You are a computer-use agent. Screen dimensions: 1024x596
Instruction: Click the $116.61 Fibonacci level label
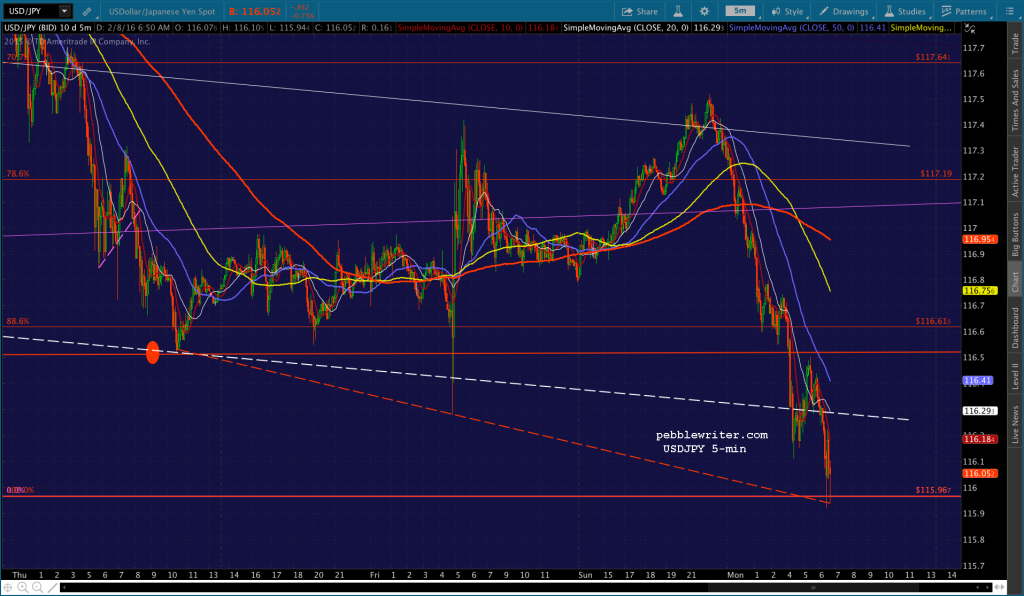(x=933, y=321)
